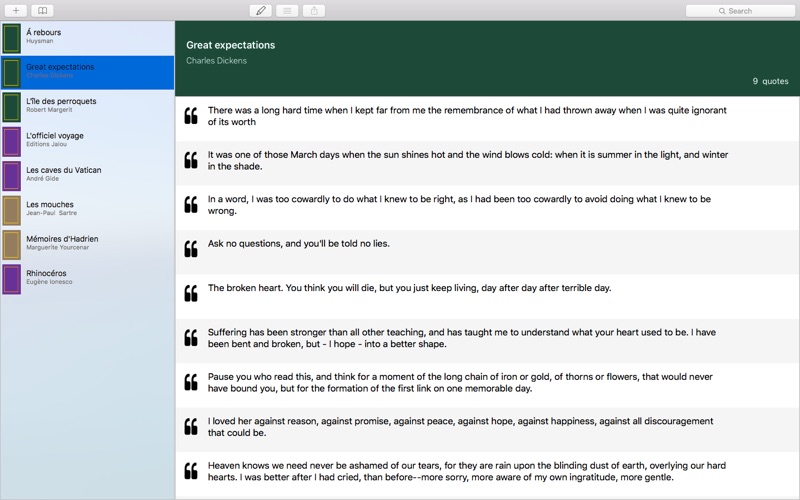The height and width of the screenshot is (500, 800).
Task: Click the 'Great expectations' header title
Action: pos(231,45)
